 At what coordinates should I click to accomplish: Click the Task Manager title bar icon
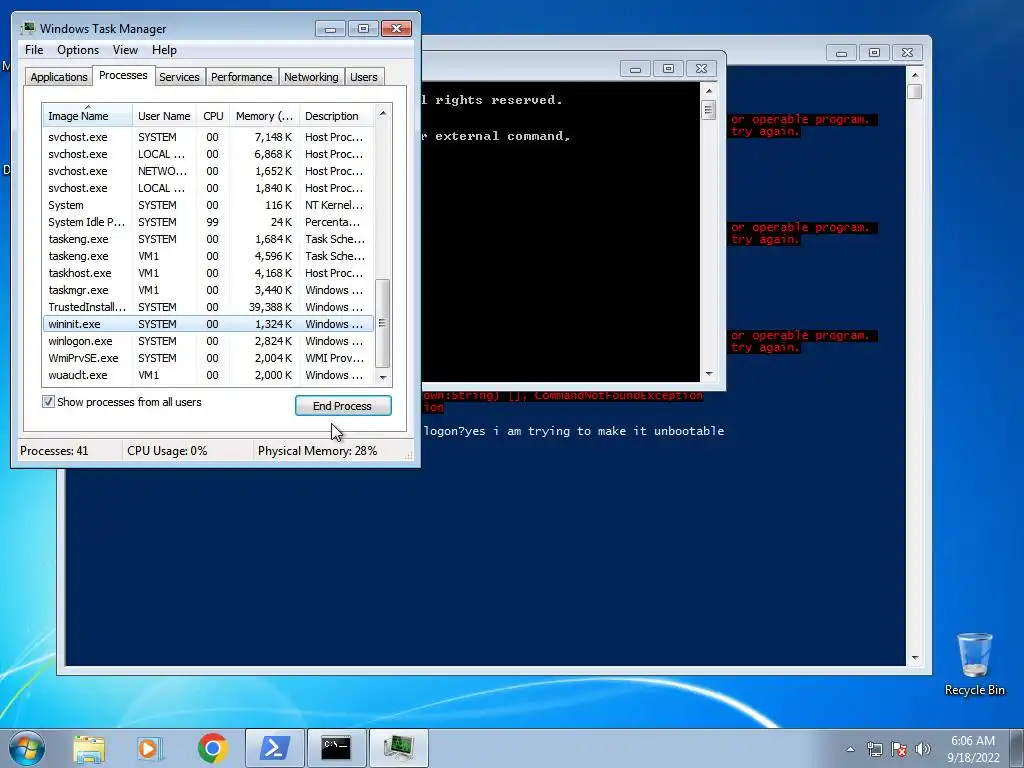(28, 28)
